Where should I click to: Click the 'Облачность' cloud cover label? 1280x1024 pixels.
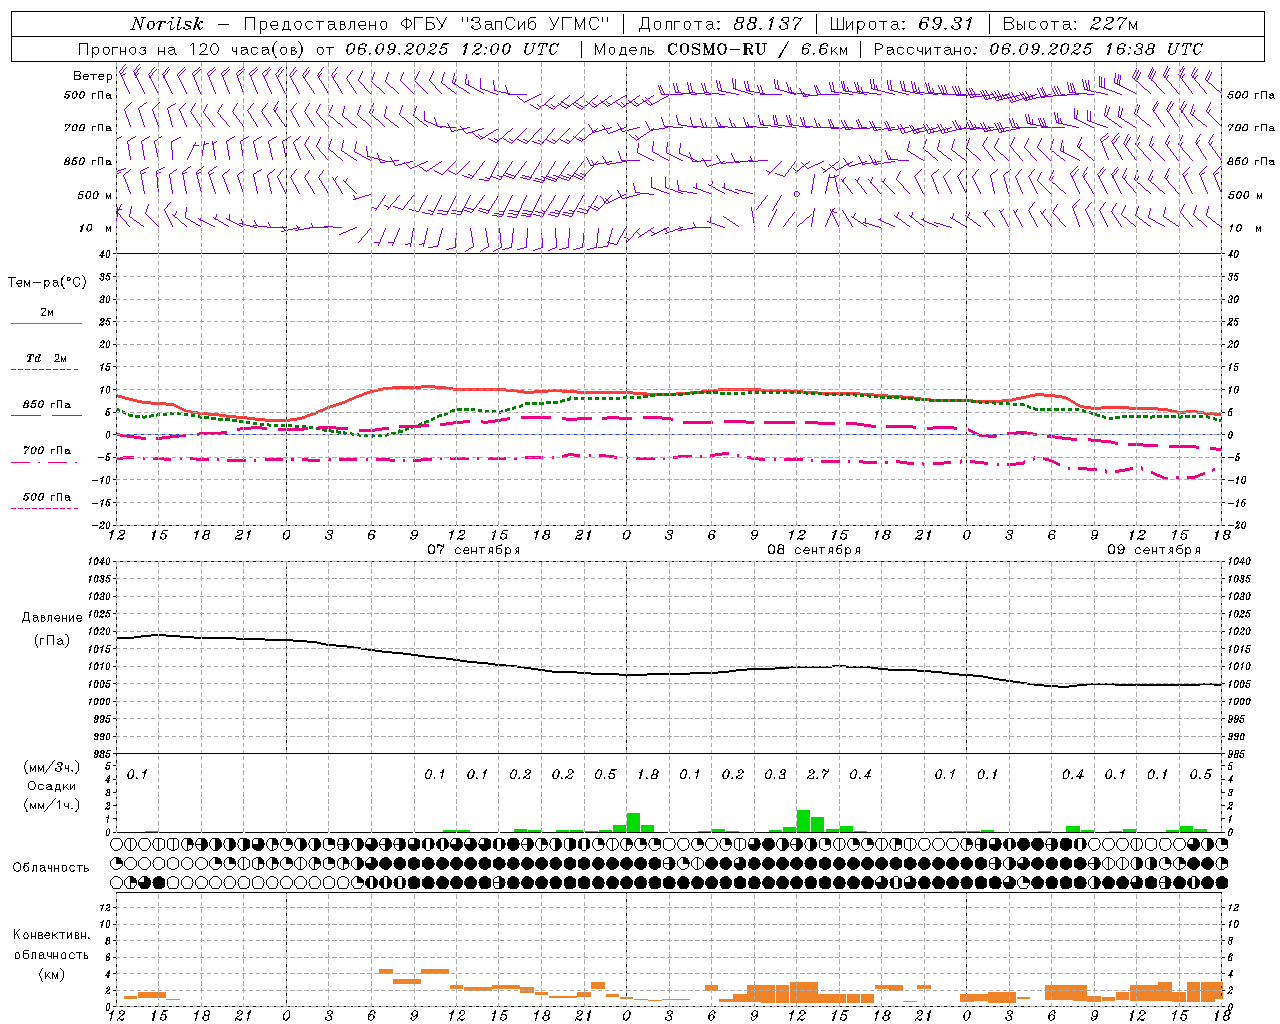coord(51,868)
